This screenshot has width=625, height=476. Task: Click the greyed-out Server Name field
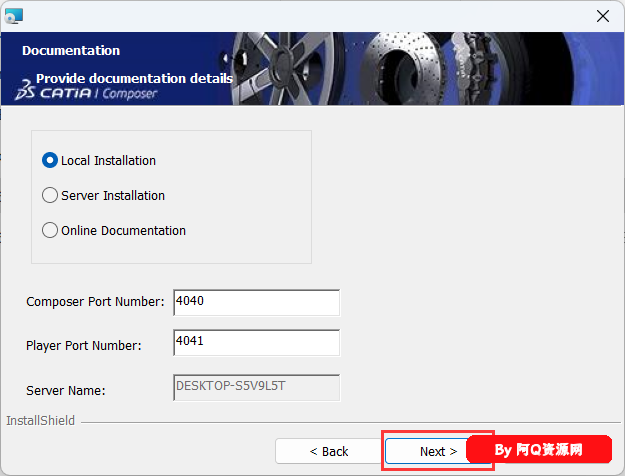pos(256,387)
